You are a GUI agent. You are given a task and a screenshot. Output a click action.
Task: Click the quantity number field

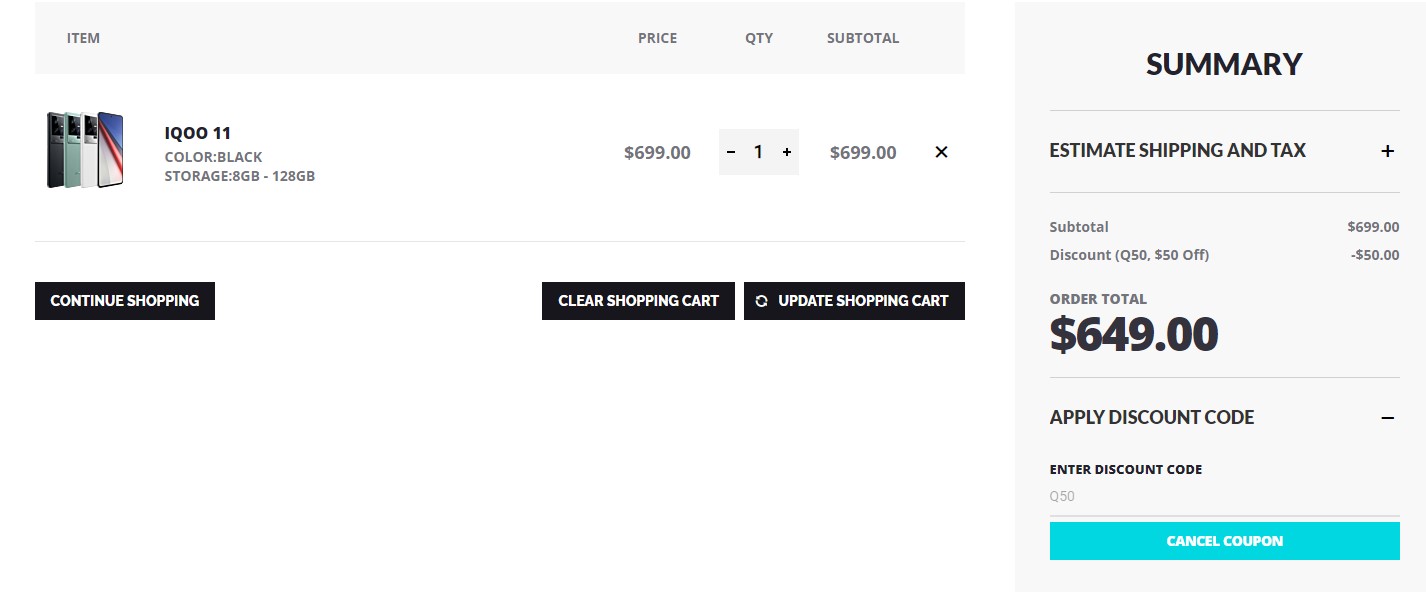[758, 152]
